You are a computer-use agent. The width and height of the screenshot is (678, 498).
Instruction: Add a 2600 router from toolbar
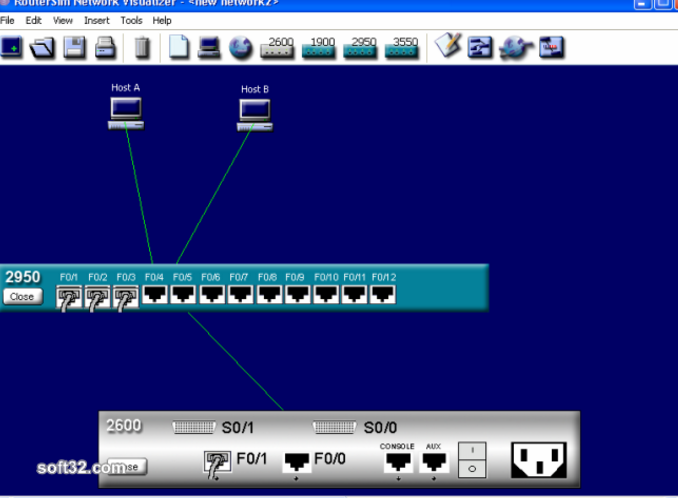tap(277, 48)
